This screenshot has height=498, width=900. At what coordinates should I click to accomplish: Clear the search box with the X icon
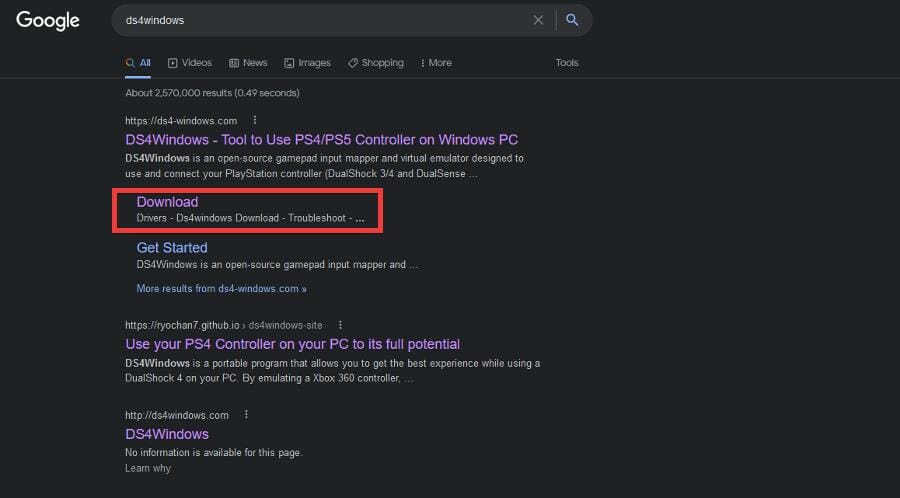pyautogui.click(x=538, y=20)
